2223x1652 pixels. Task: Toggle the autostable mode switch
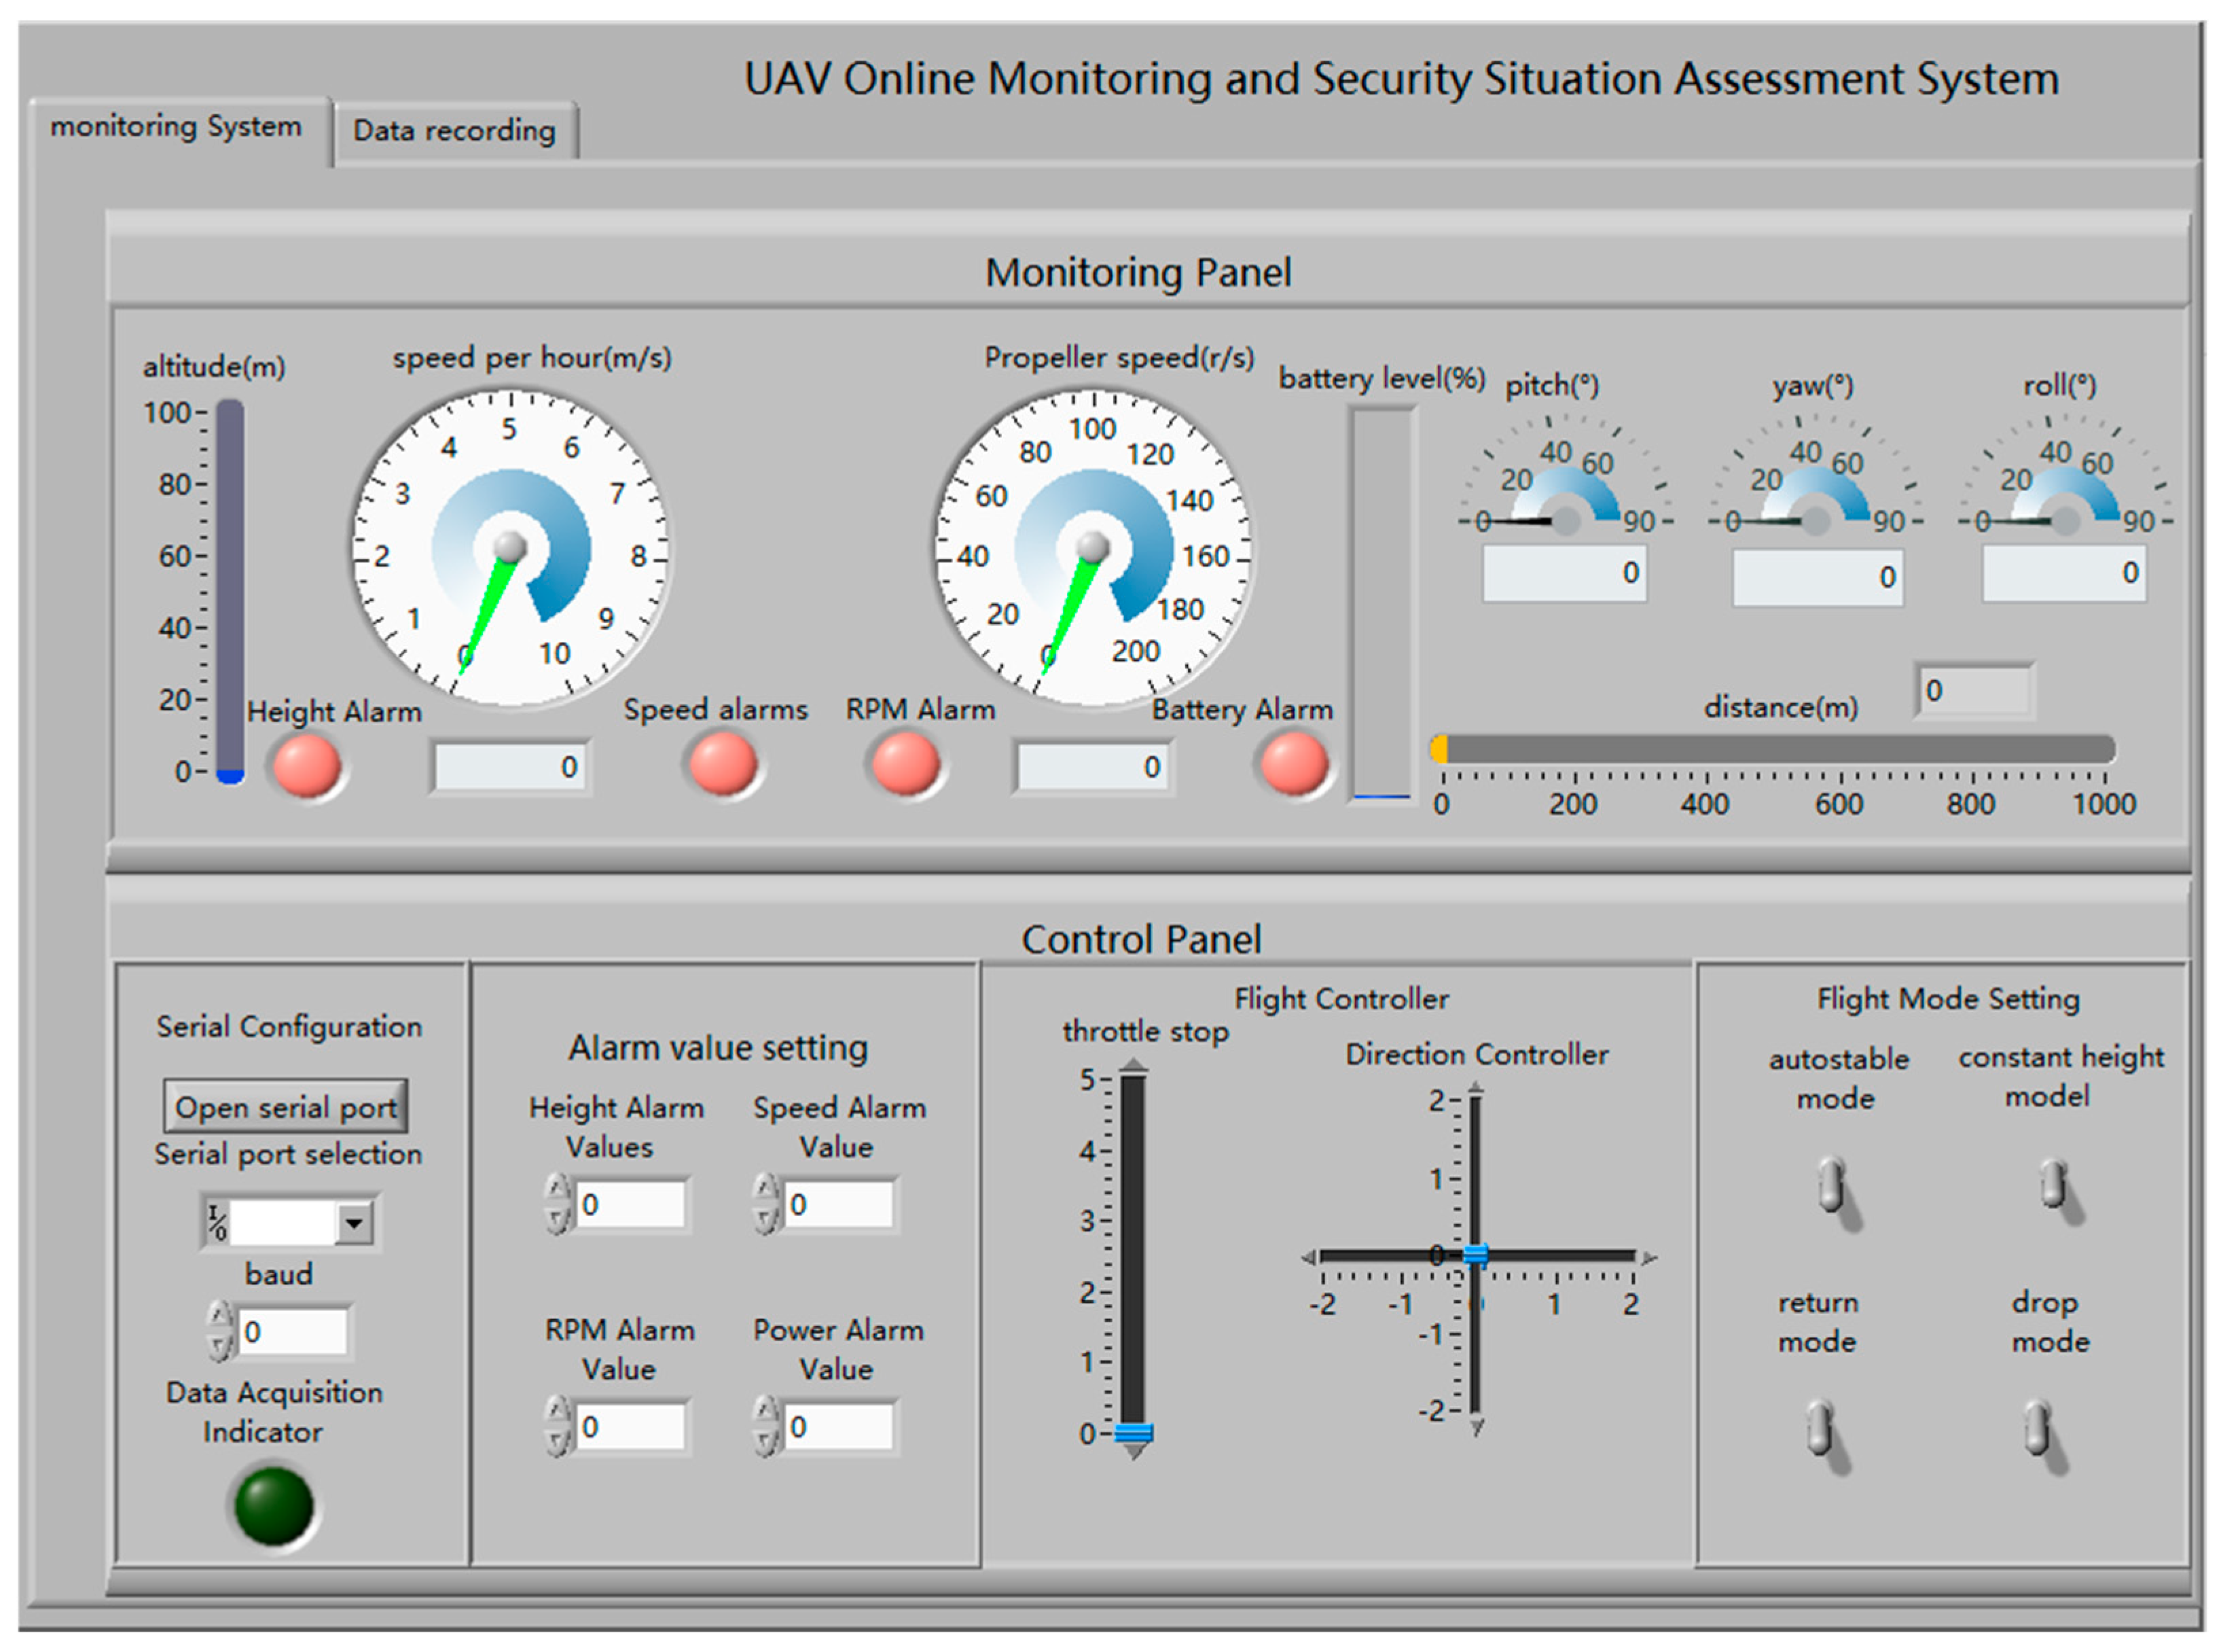click(x=1833, y=1187)
